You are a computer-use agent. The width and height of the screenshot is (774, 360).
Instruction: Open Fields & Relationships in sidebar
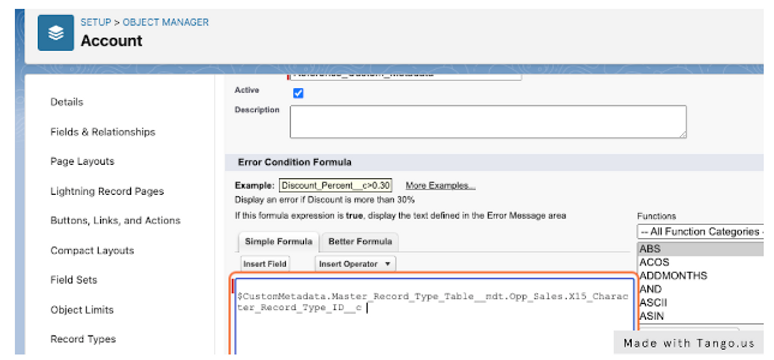pyautogui.click(x=103, y=132)
